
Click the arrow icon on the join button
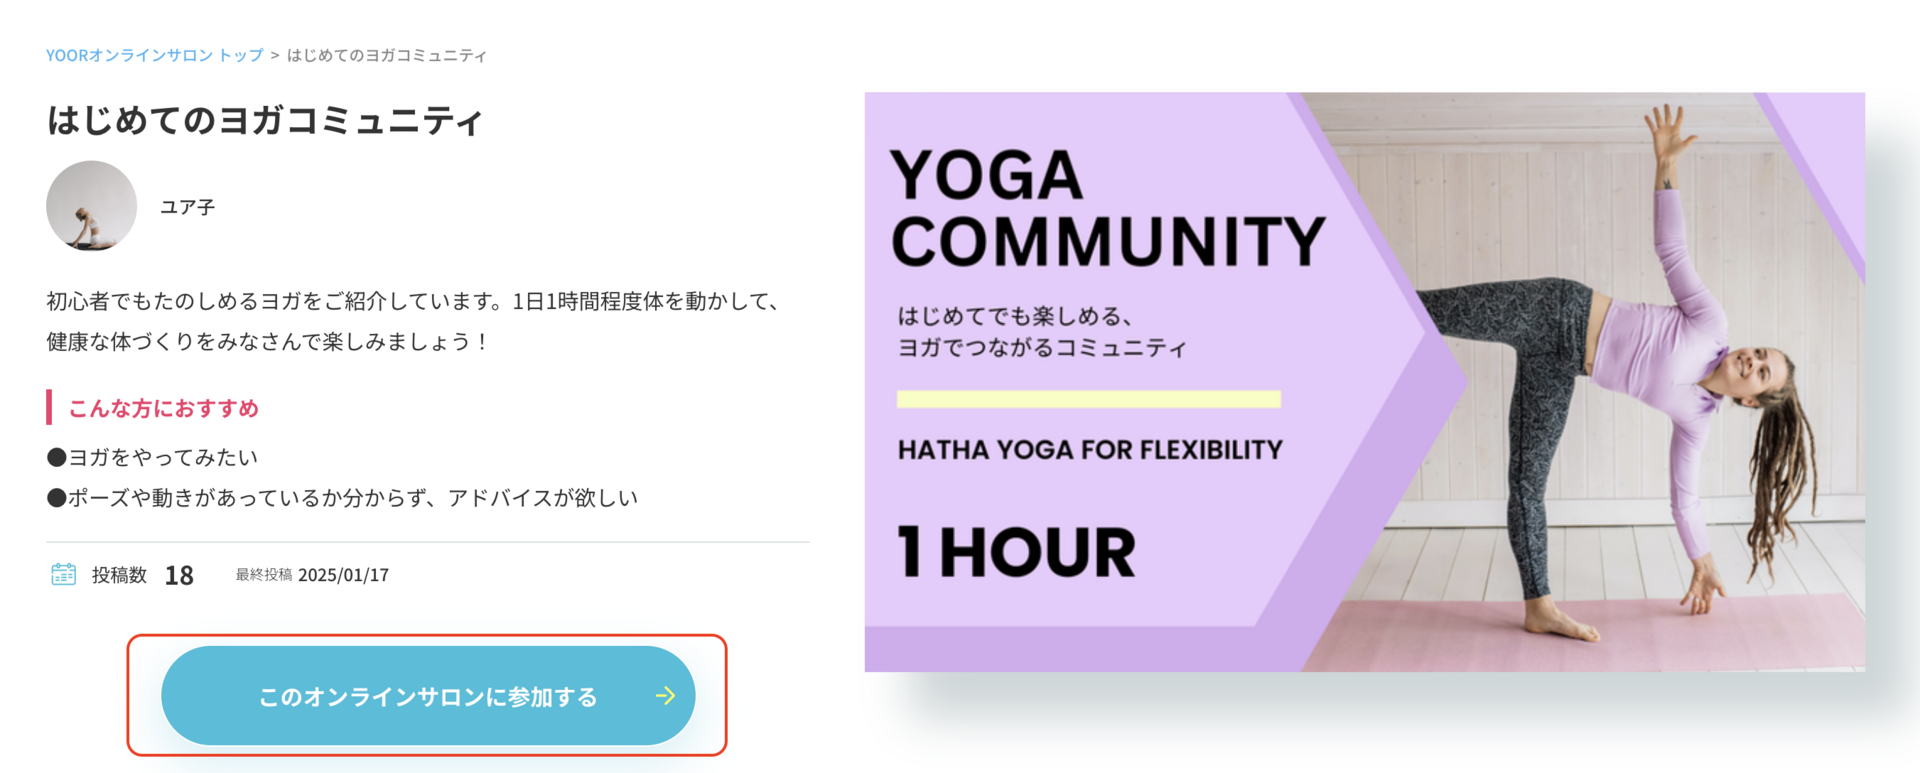(665, 696)
